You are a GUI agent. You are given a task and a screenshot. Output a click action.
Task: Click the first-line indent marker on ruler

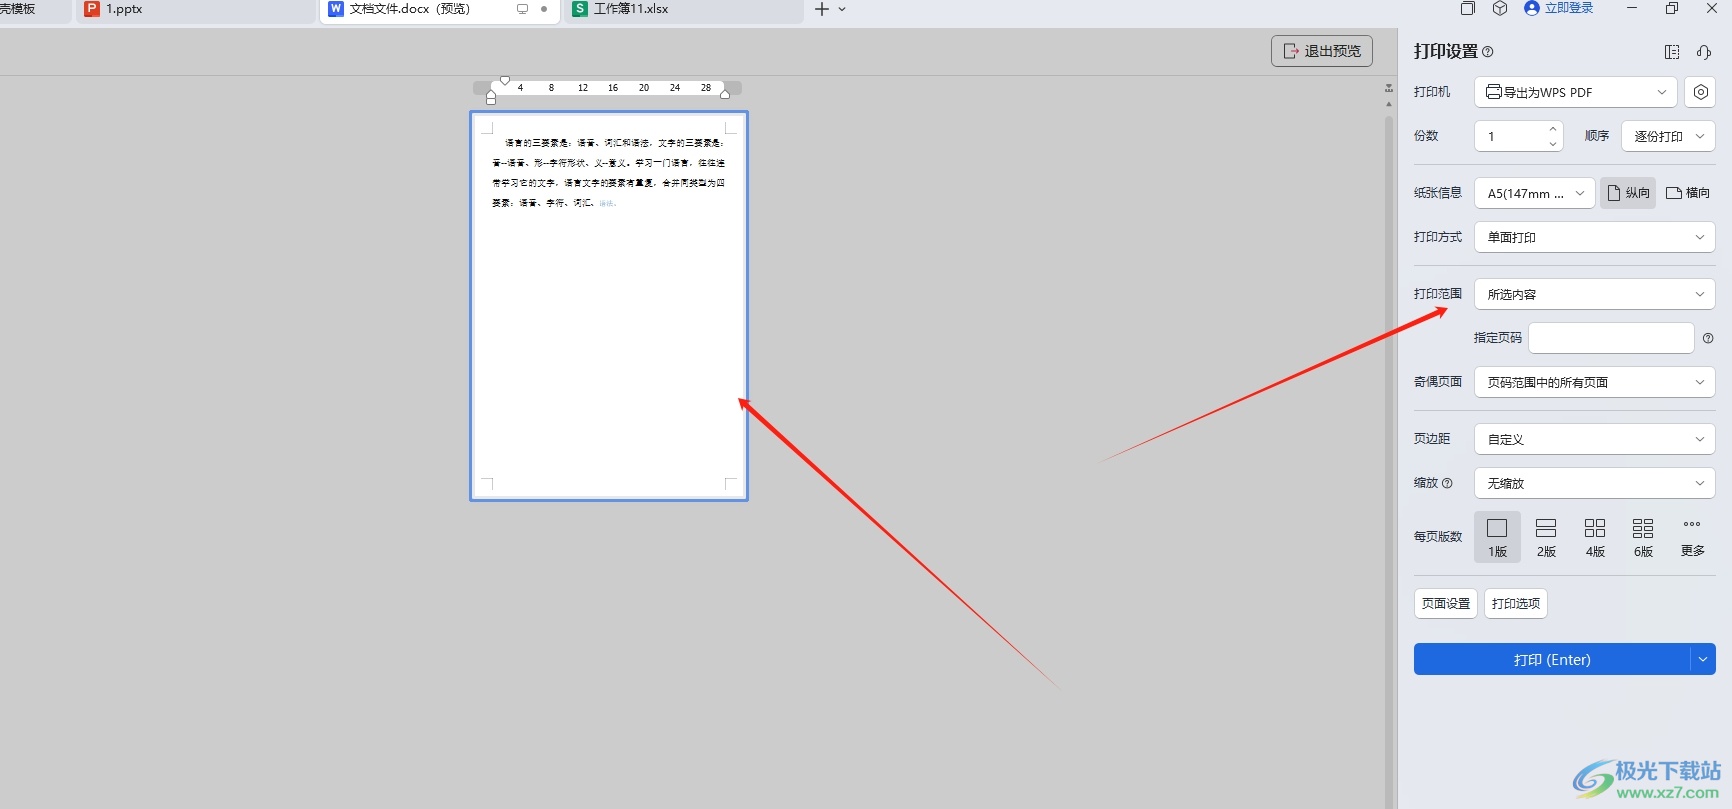pyautogui.click(x=505, y=80)
